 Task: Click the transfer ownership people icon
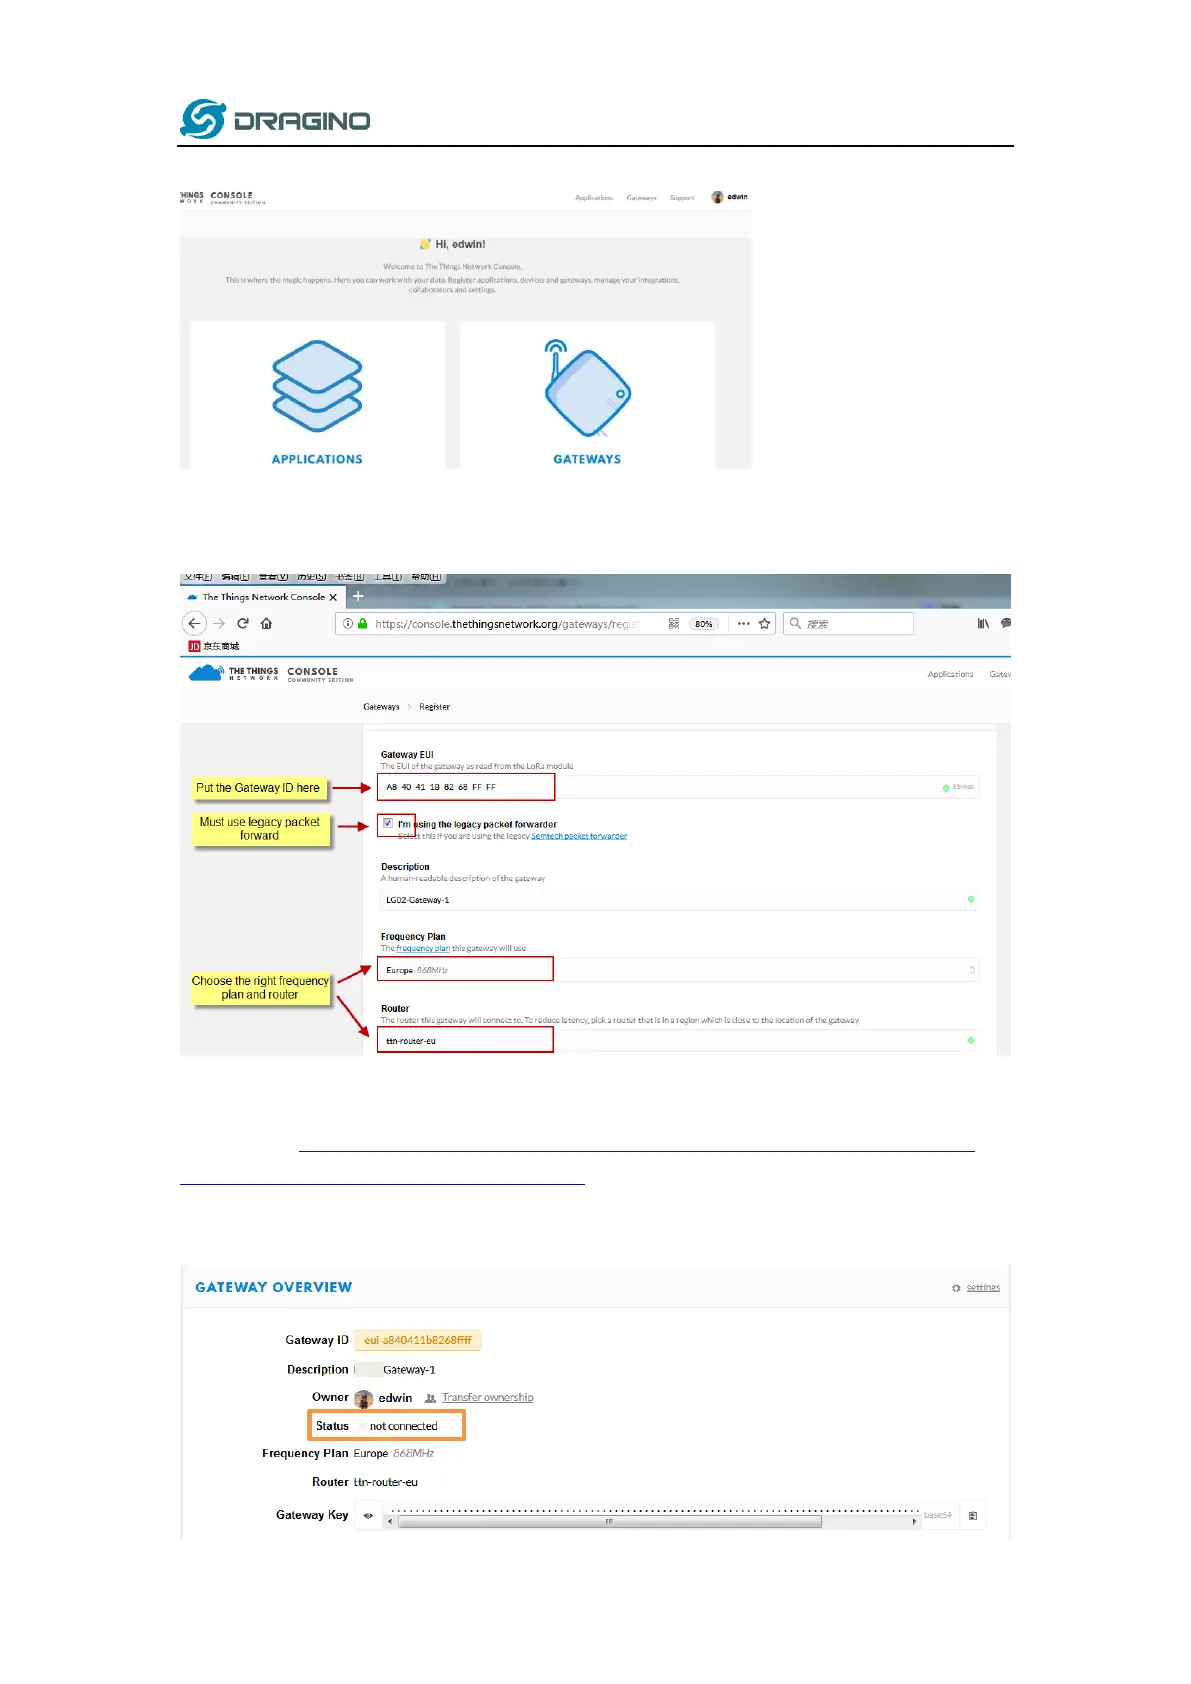point(430,1398)
